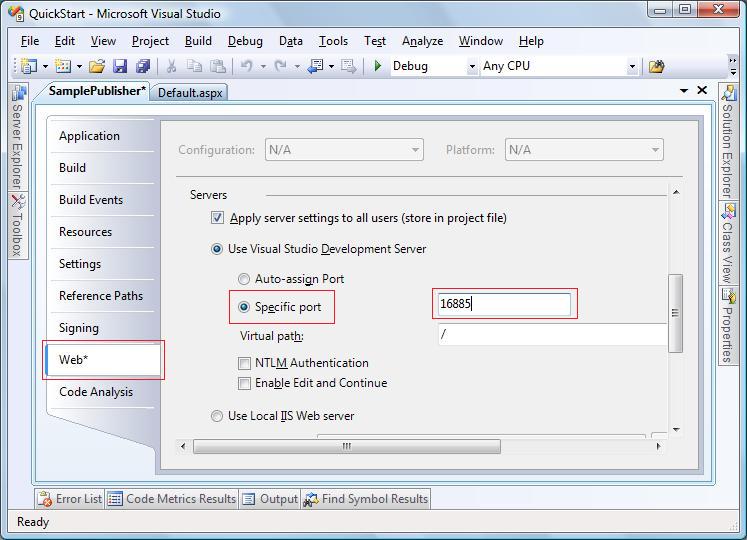The width and height of the screenshot is (747, 540).
Task: Click the Open File folder icon
Action: click(x=96, y=66)
